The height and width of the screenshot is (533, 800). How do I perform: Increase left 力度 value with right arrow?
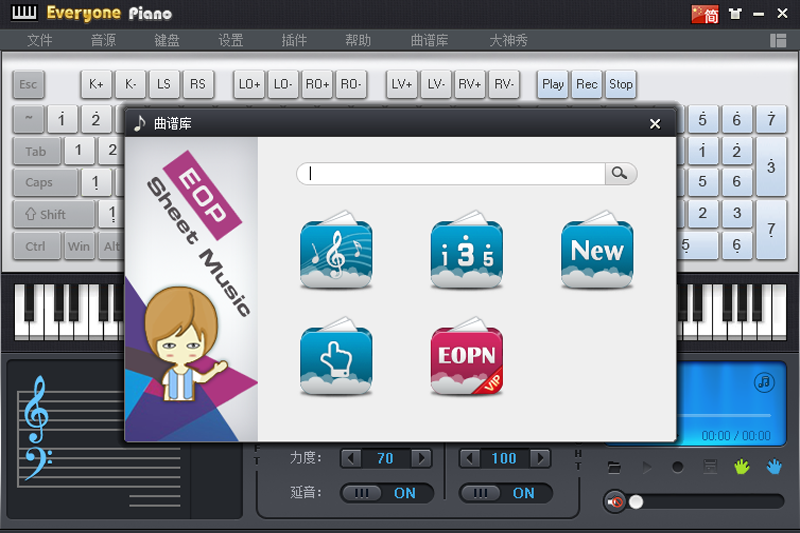421,459
